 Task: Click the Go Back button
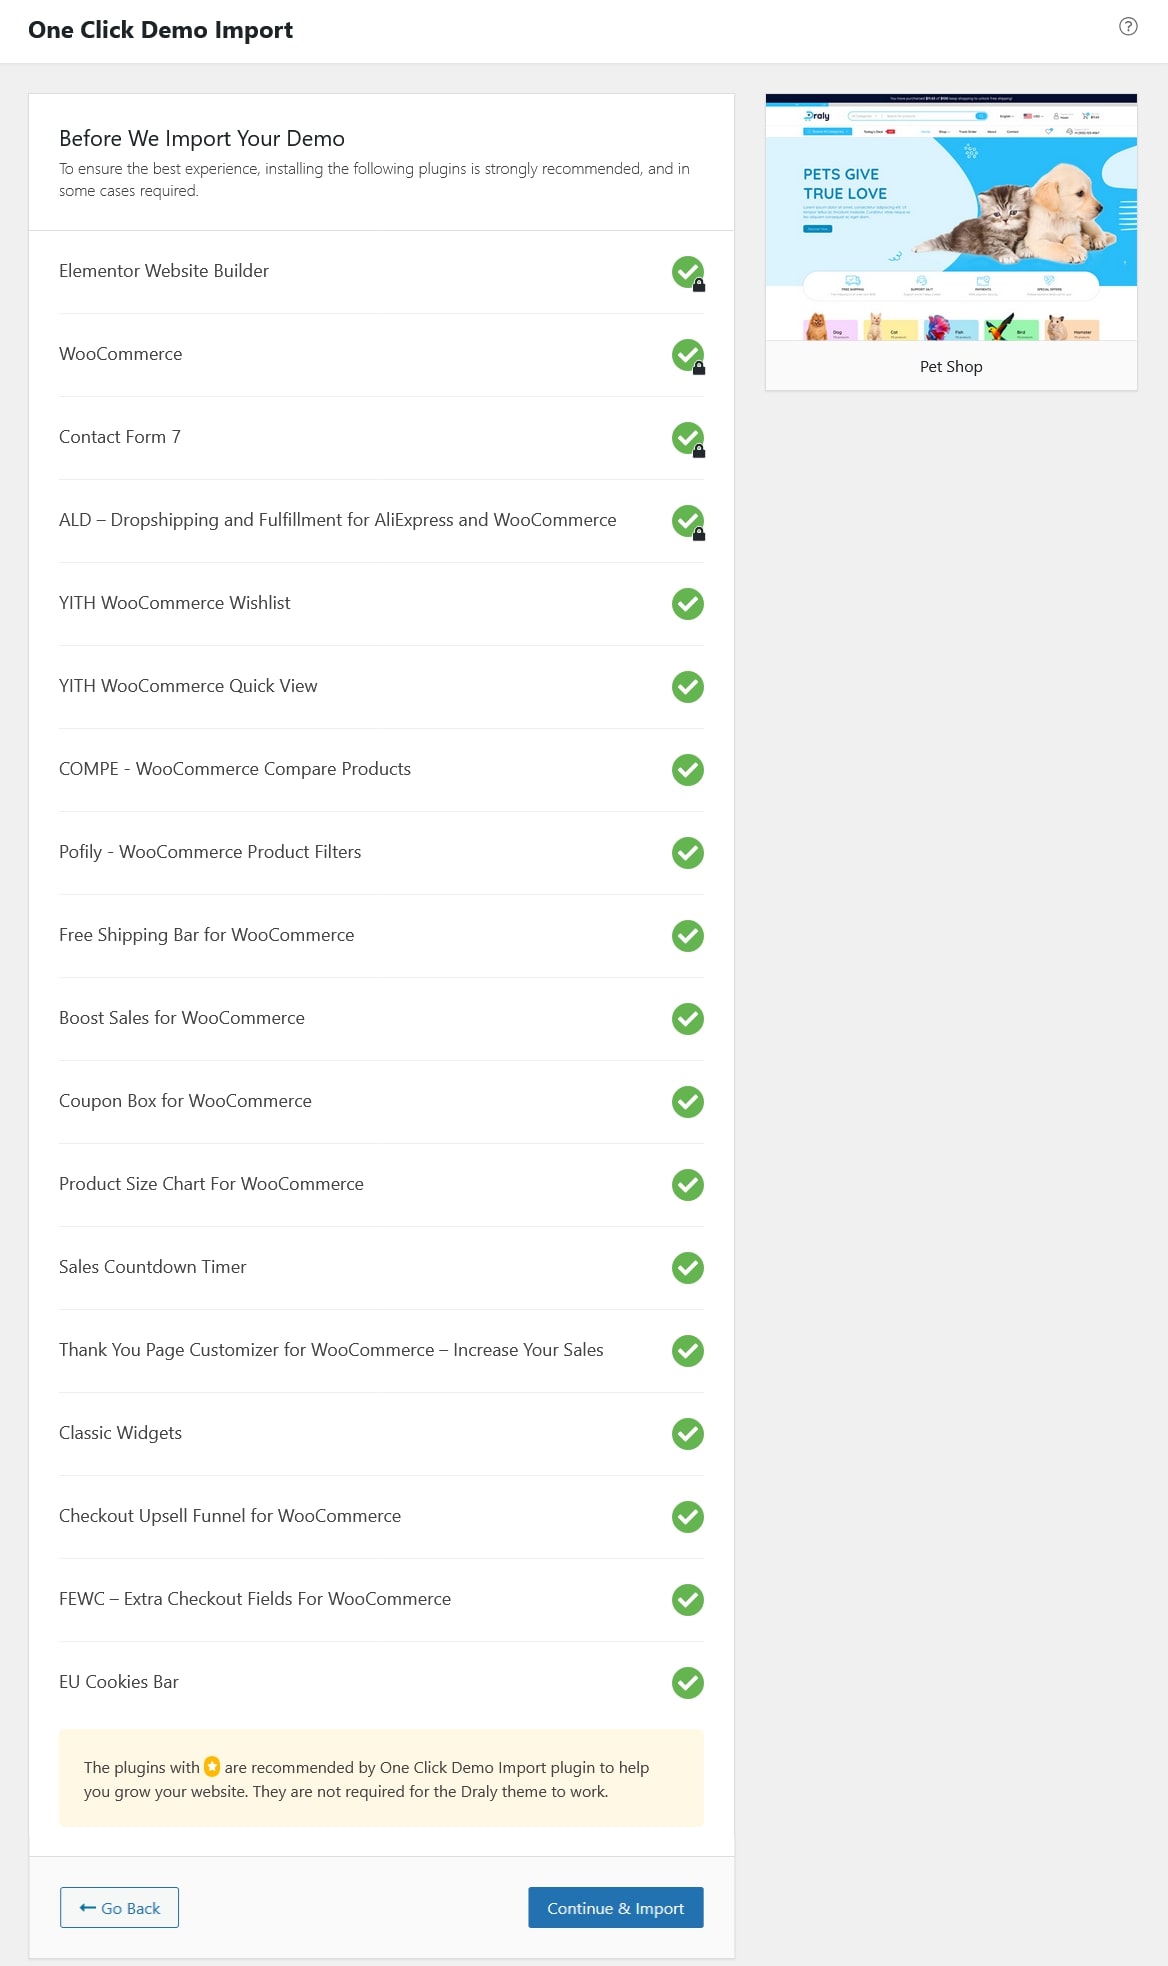coord(119,1908)
